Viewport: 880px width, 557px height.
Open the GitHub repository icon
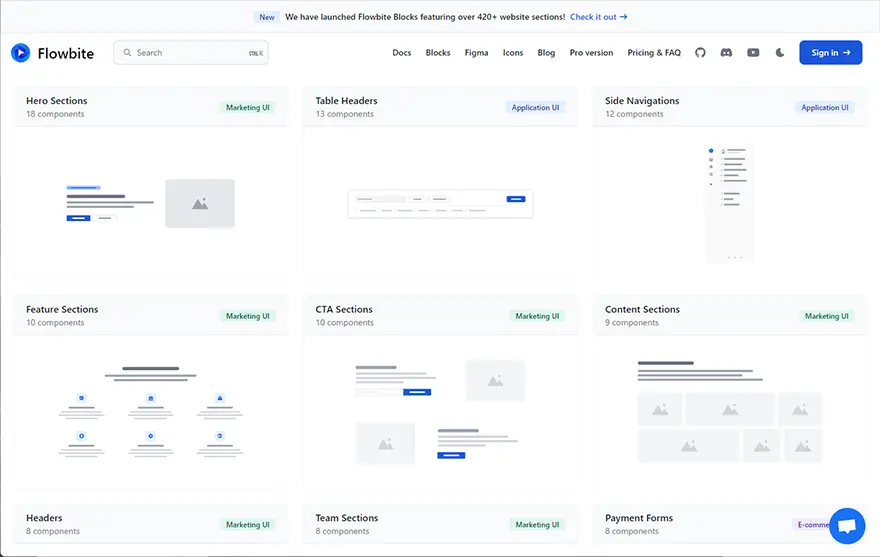click(x=700, y=53)
